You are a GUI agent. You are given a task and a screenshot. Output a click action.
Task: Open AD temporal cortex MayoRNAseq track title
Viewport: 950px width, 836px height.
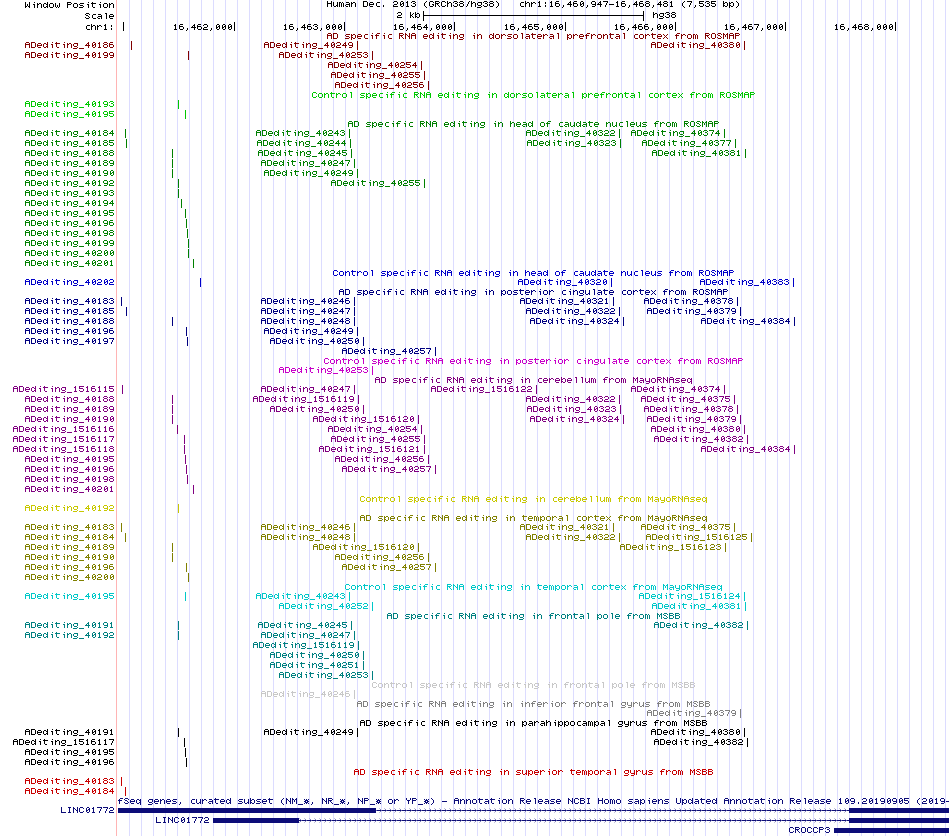(533, 519)
